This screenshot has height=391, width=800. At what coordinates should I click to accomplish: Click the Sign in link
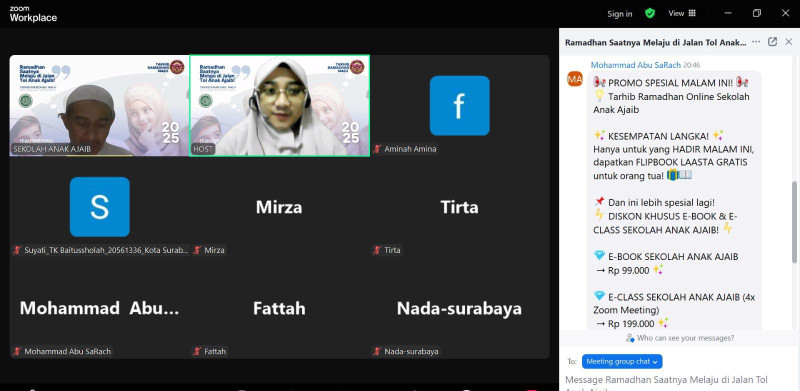(619, 14)
